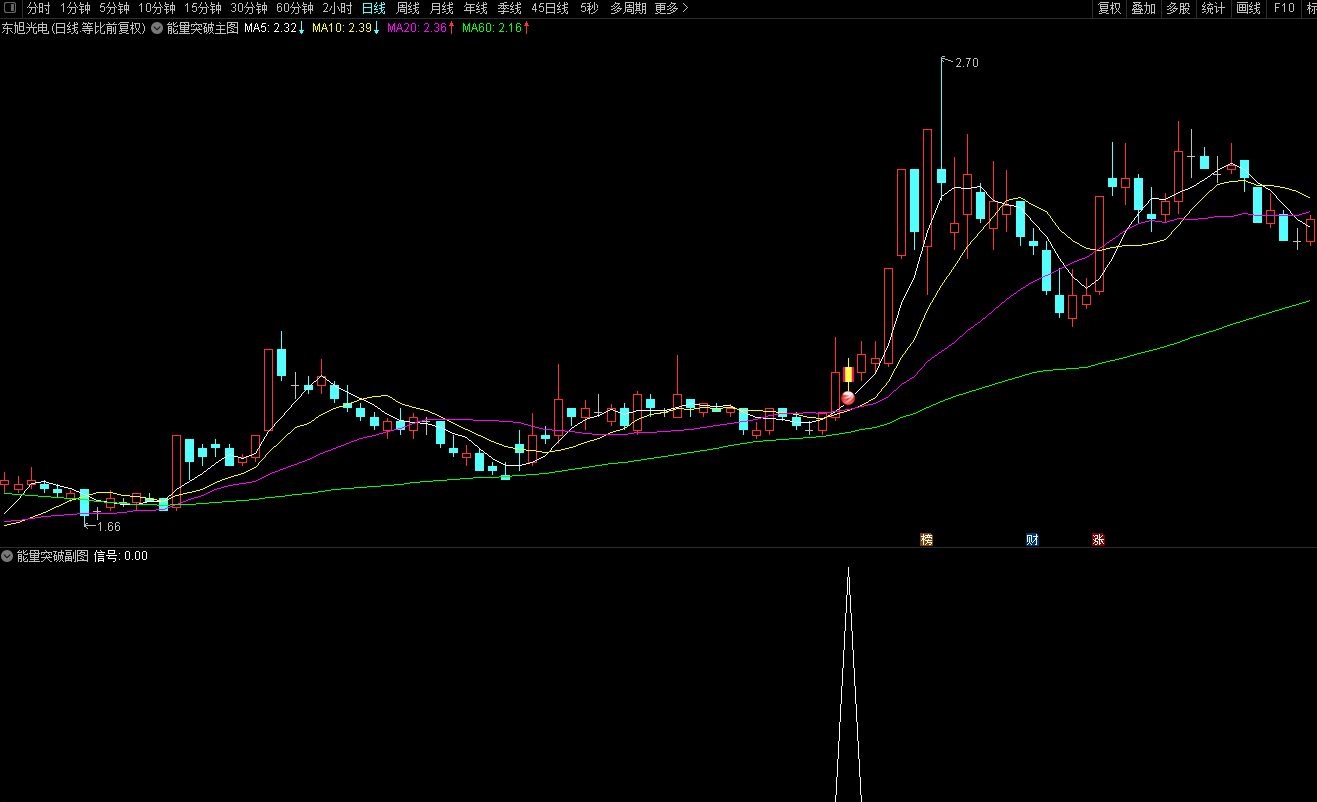Click the MA10: 2.39 value

[340, 28]
